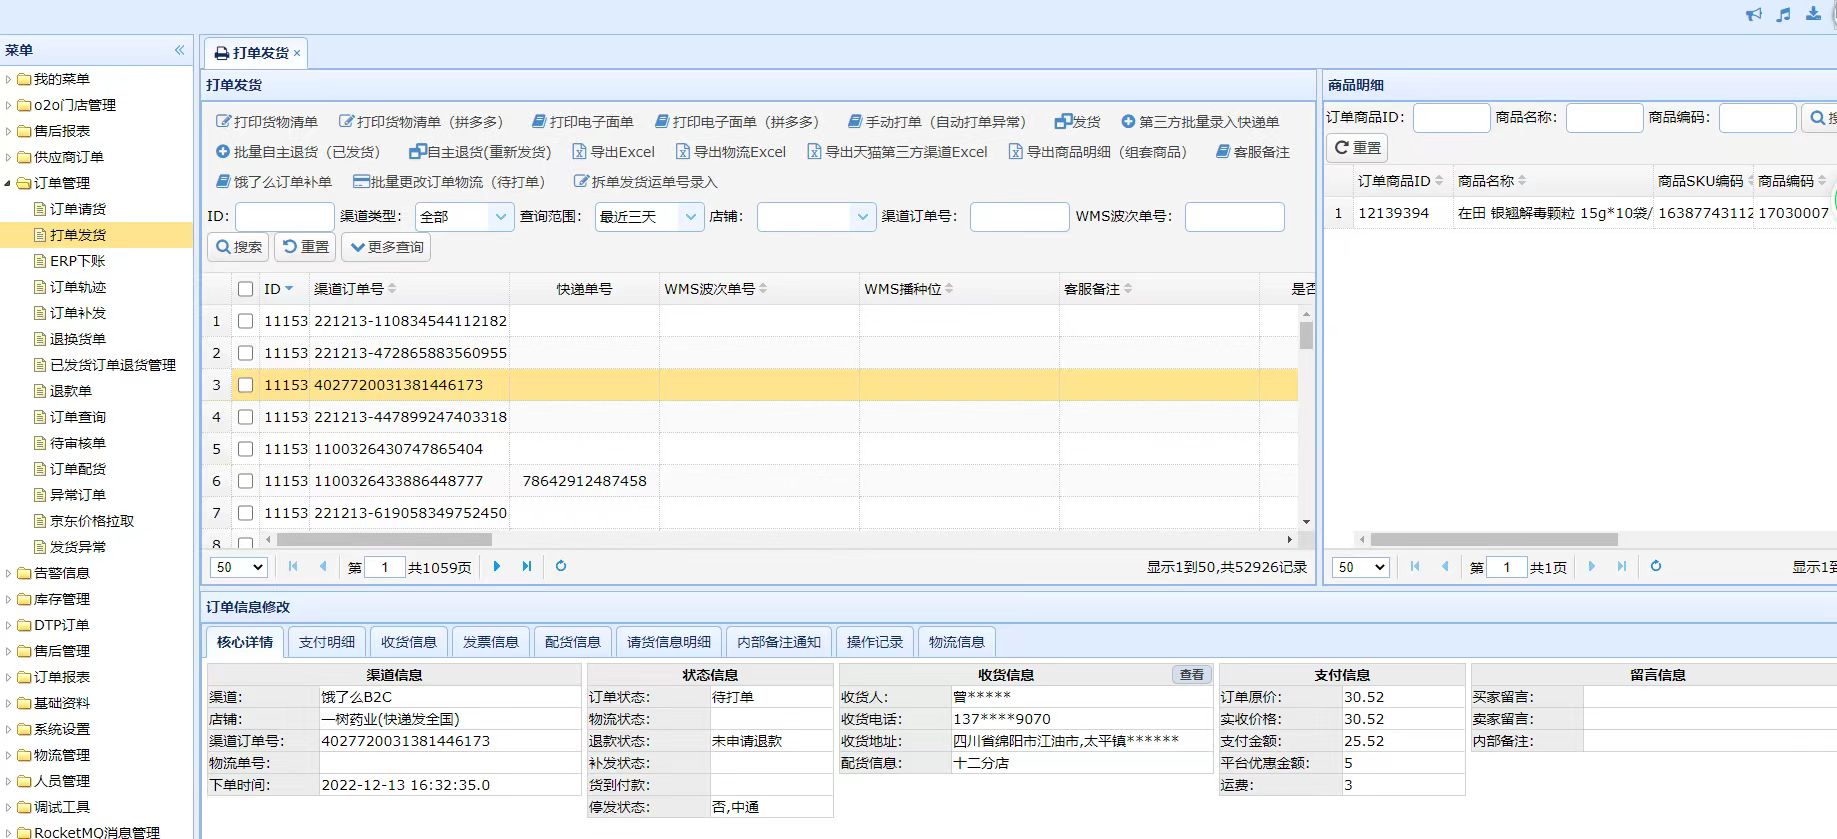Expand 更多查询 options
This screenshot has height=839, width=1837.
coord(386,247)
